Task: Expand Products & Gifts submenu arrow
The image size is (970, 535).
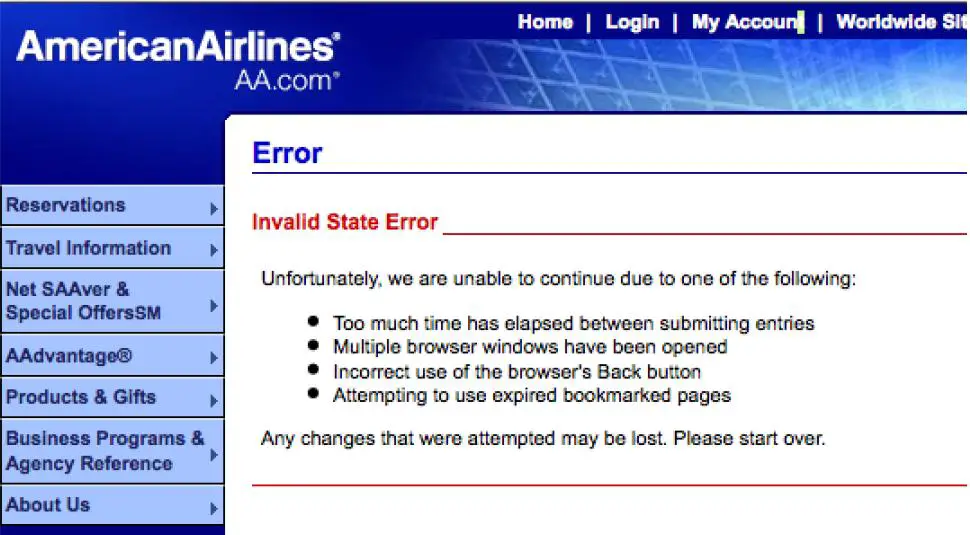Action: pyautogui.click(x=214, y=400)
